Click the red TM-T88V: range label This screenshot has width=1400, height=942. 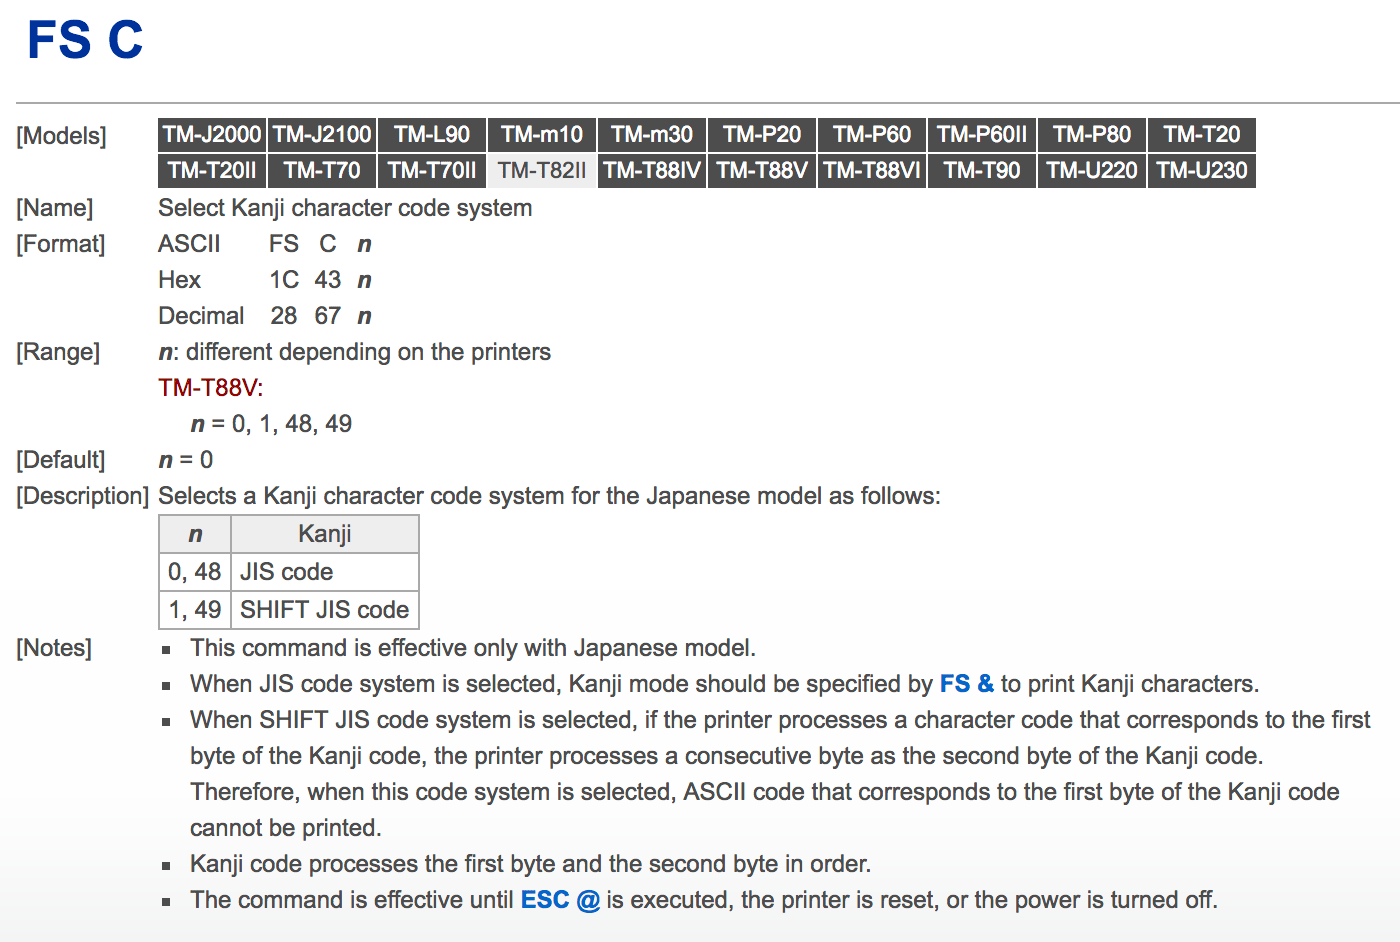[210, 388]
